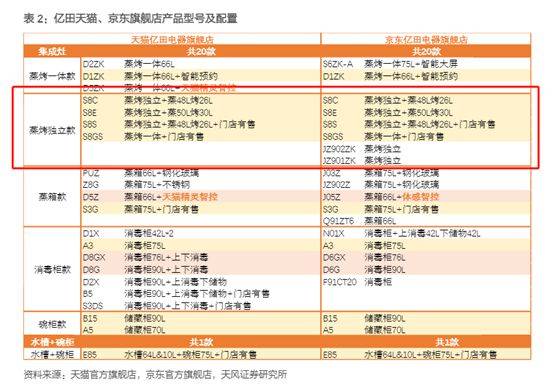Viewport: 554px width, 386px height.
Task: Select model code 'J05Z'
Action: tap(331, 197)
